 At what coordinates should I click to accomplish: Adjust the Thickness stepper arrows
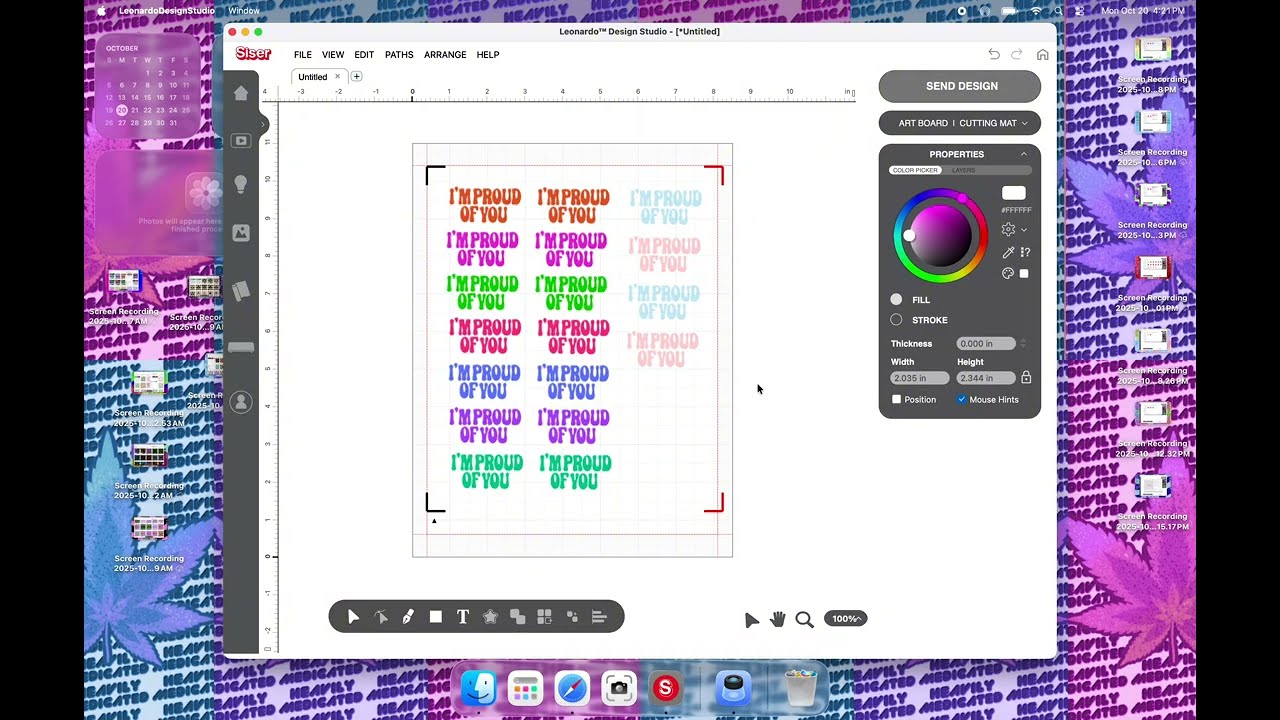(1022, 343)
